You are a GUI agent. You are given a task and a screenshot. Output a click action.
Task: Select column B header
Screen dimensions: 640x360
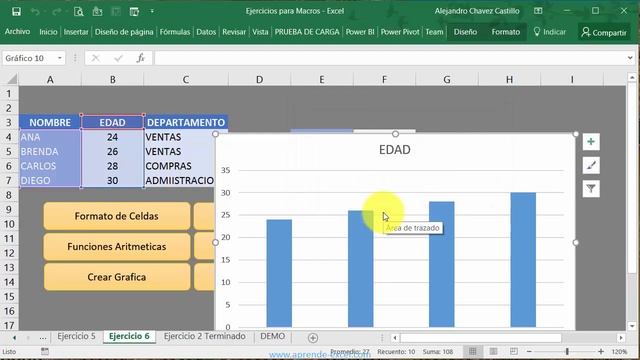click(113, 79)
